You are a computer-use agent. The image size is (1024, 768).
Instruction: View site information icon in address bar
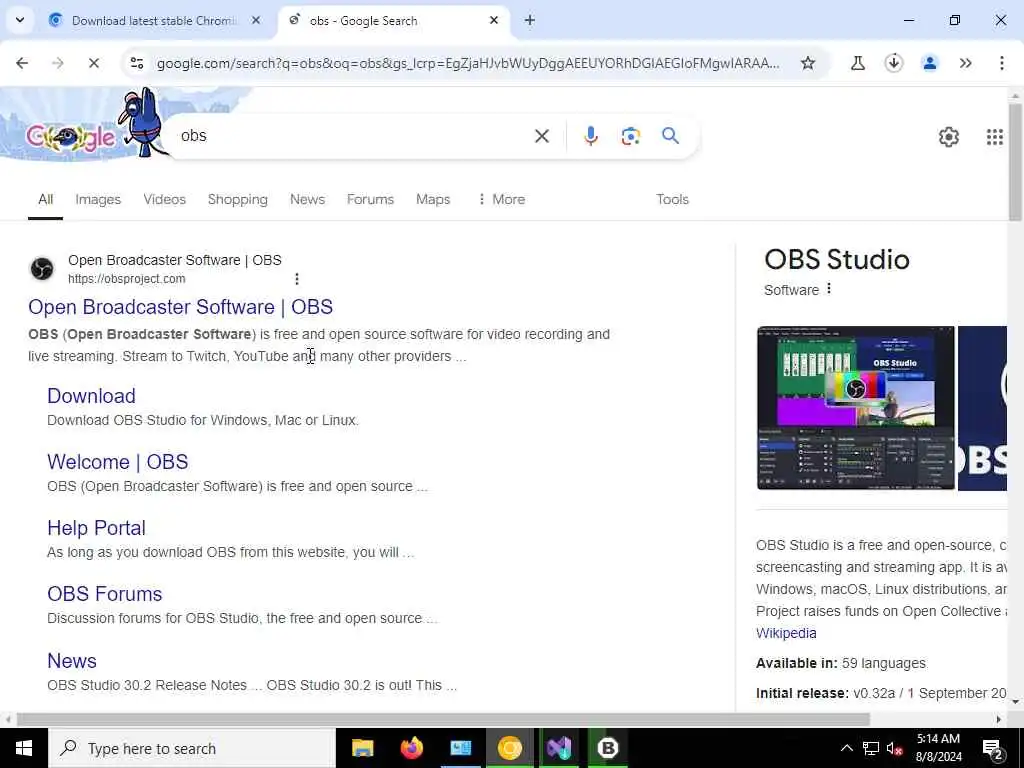coord(137,63)
